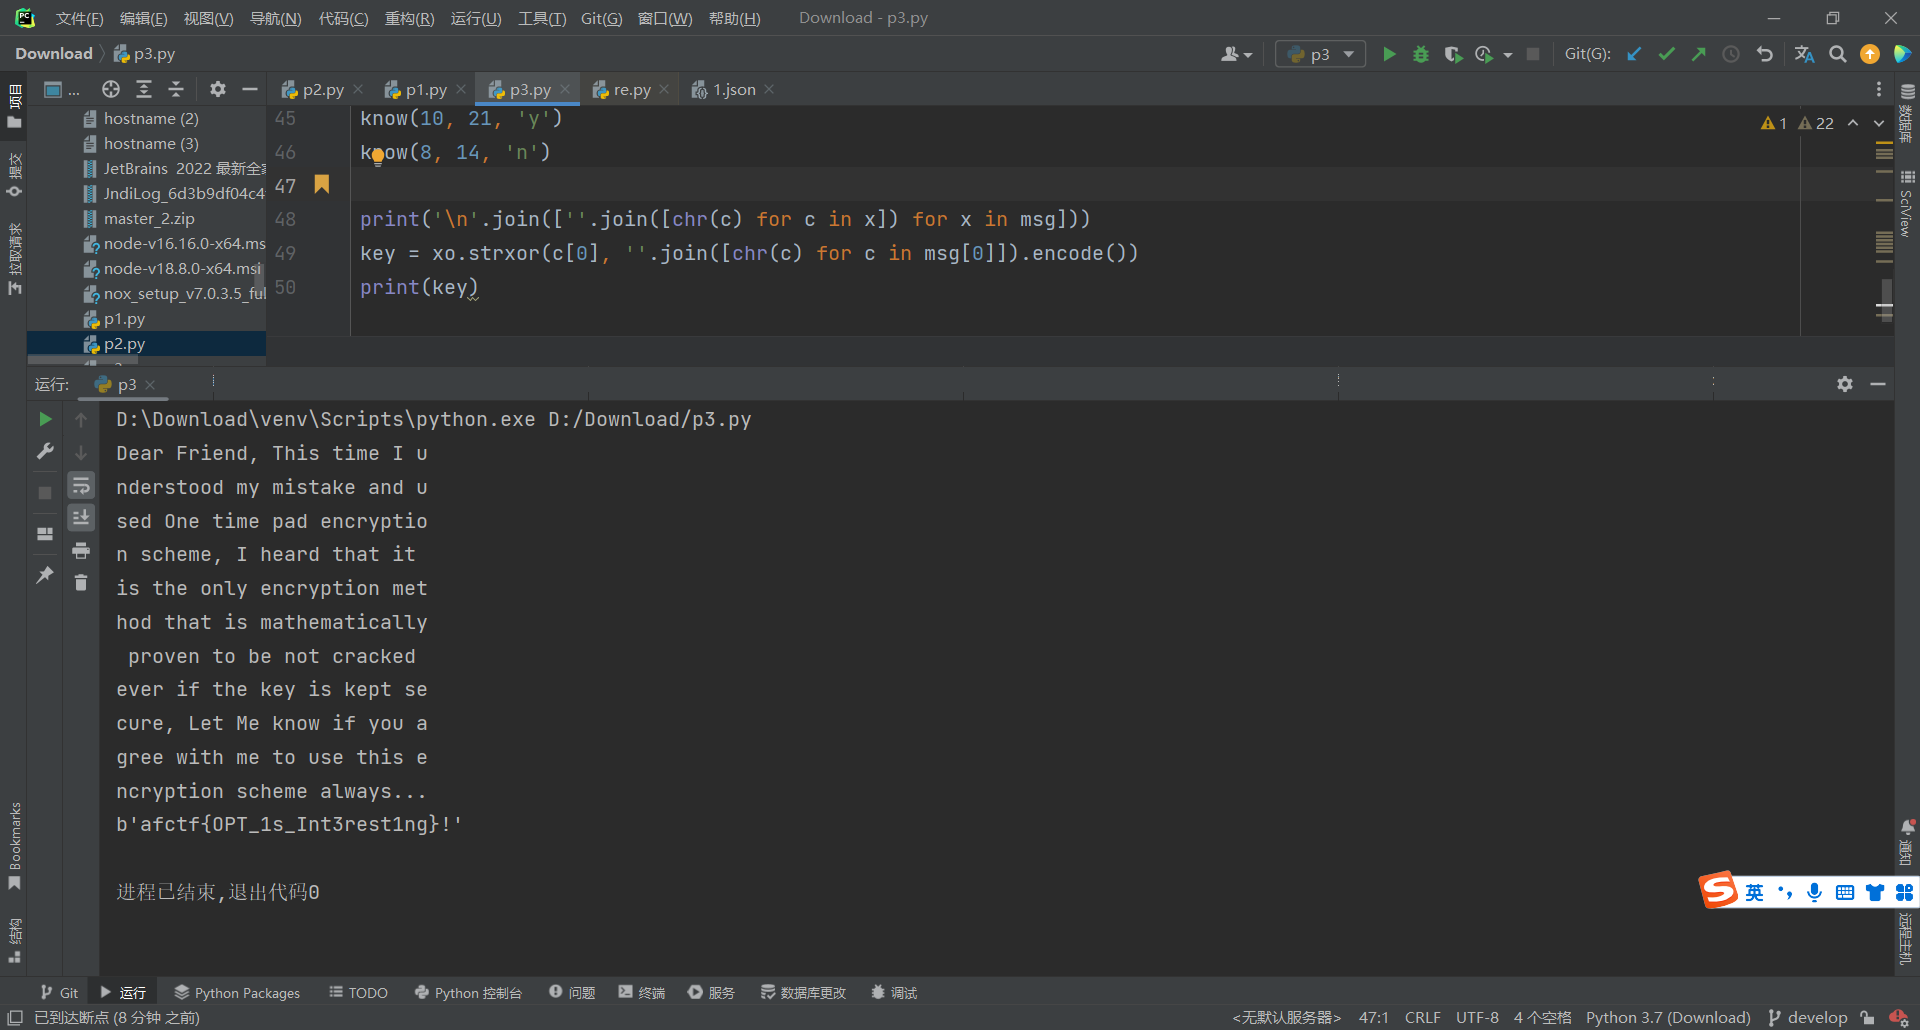Start debugging with the bug icon

point(1421,54)
